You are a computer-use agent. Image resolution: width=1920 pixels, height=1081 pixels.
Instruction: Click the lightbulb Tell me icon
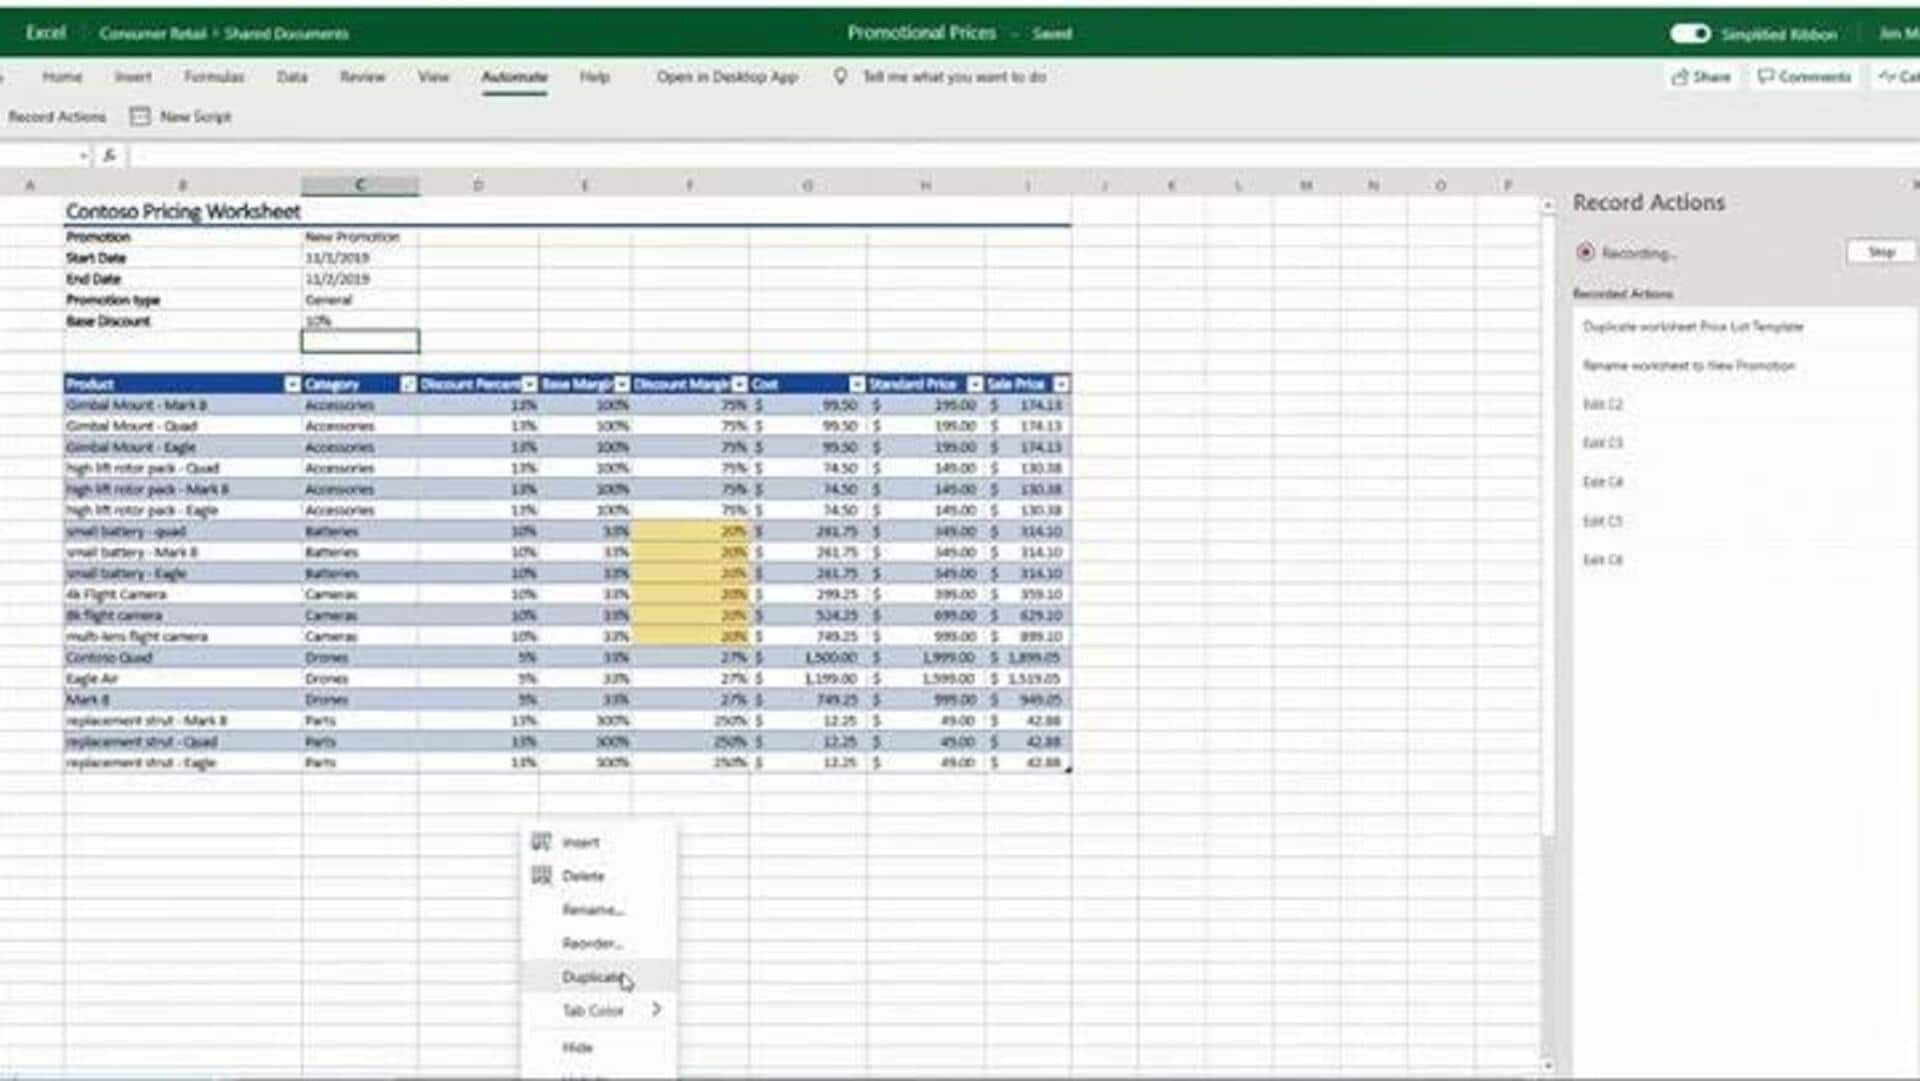coord(840,76)
